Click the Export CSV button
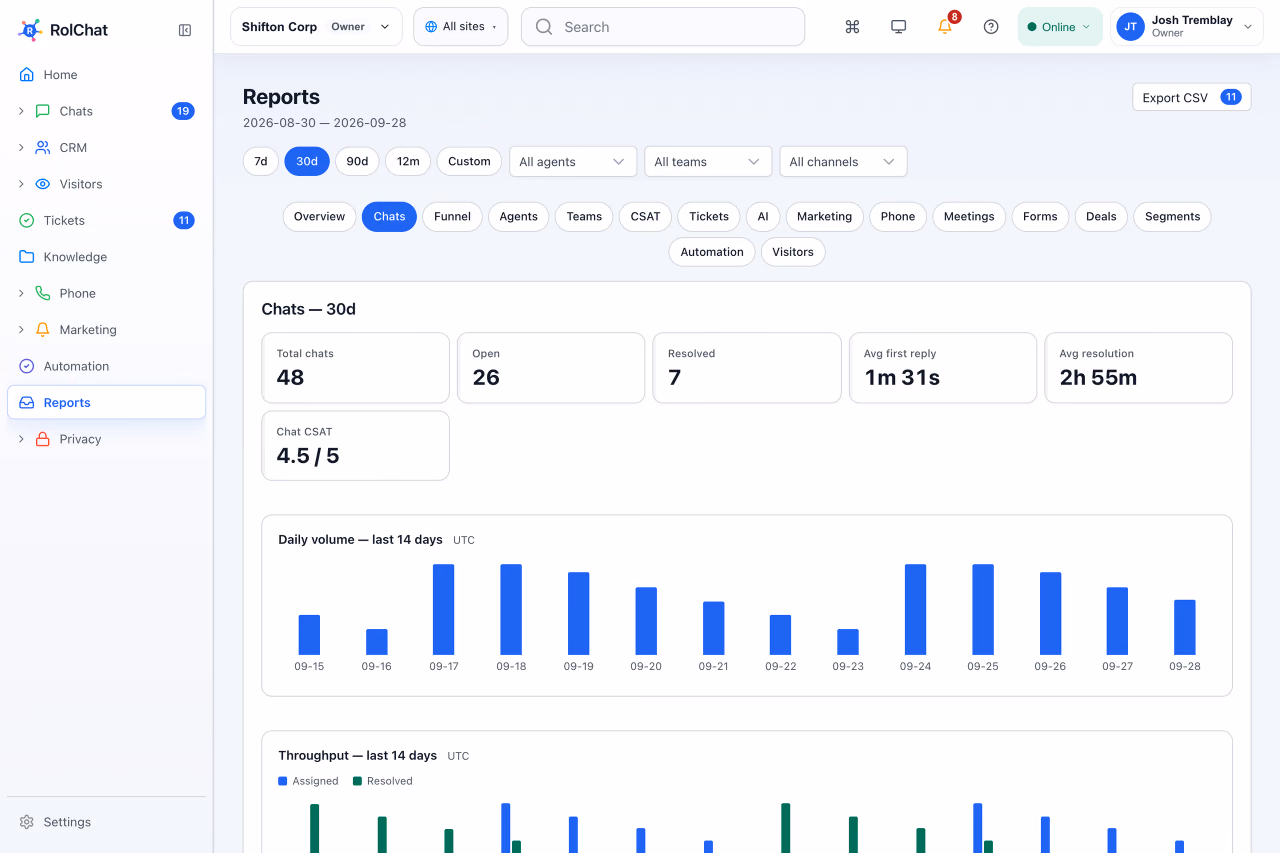 point(1191,97)
